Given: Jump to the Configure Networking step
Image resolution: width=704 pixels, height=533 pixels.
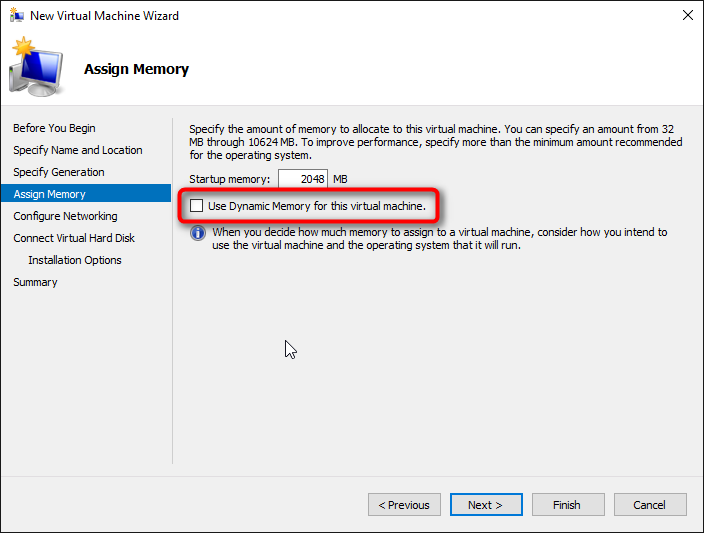Looking at the screenshot, I should pyautogui.click(x=66, y=216).
